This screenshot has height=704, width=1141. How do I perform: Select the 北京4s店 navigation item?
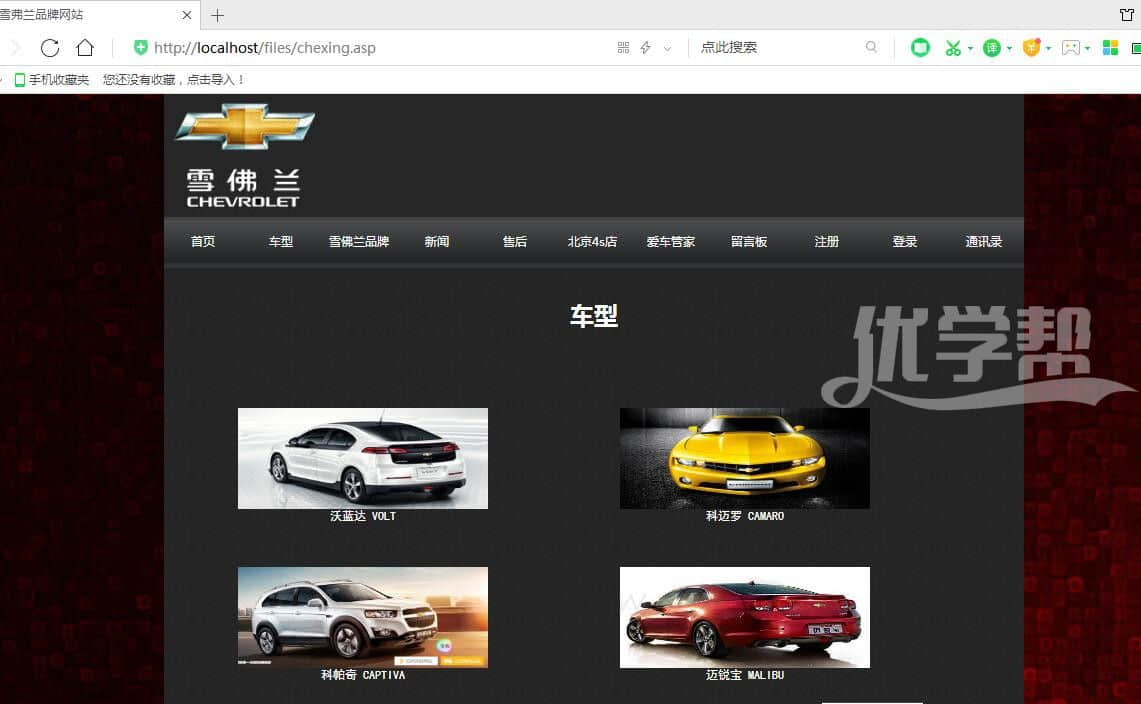pyautogui.click(x=592, y=242)
